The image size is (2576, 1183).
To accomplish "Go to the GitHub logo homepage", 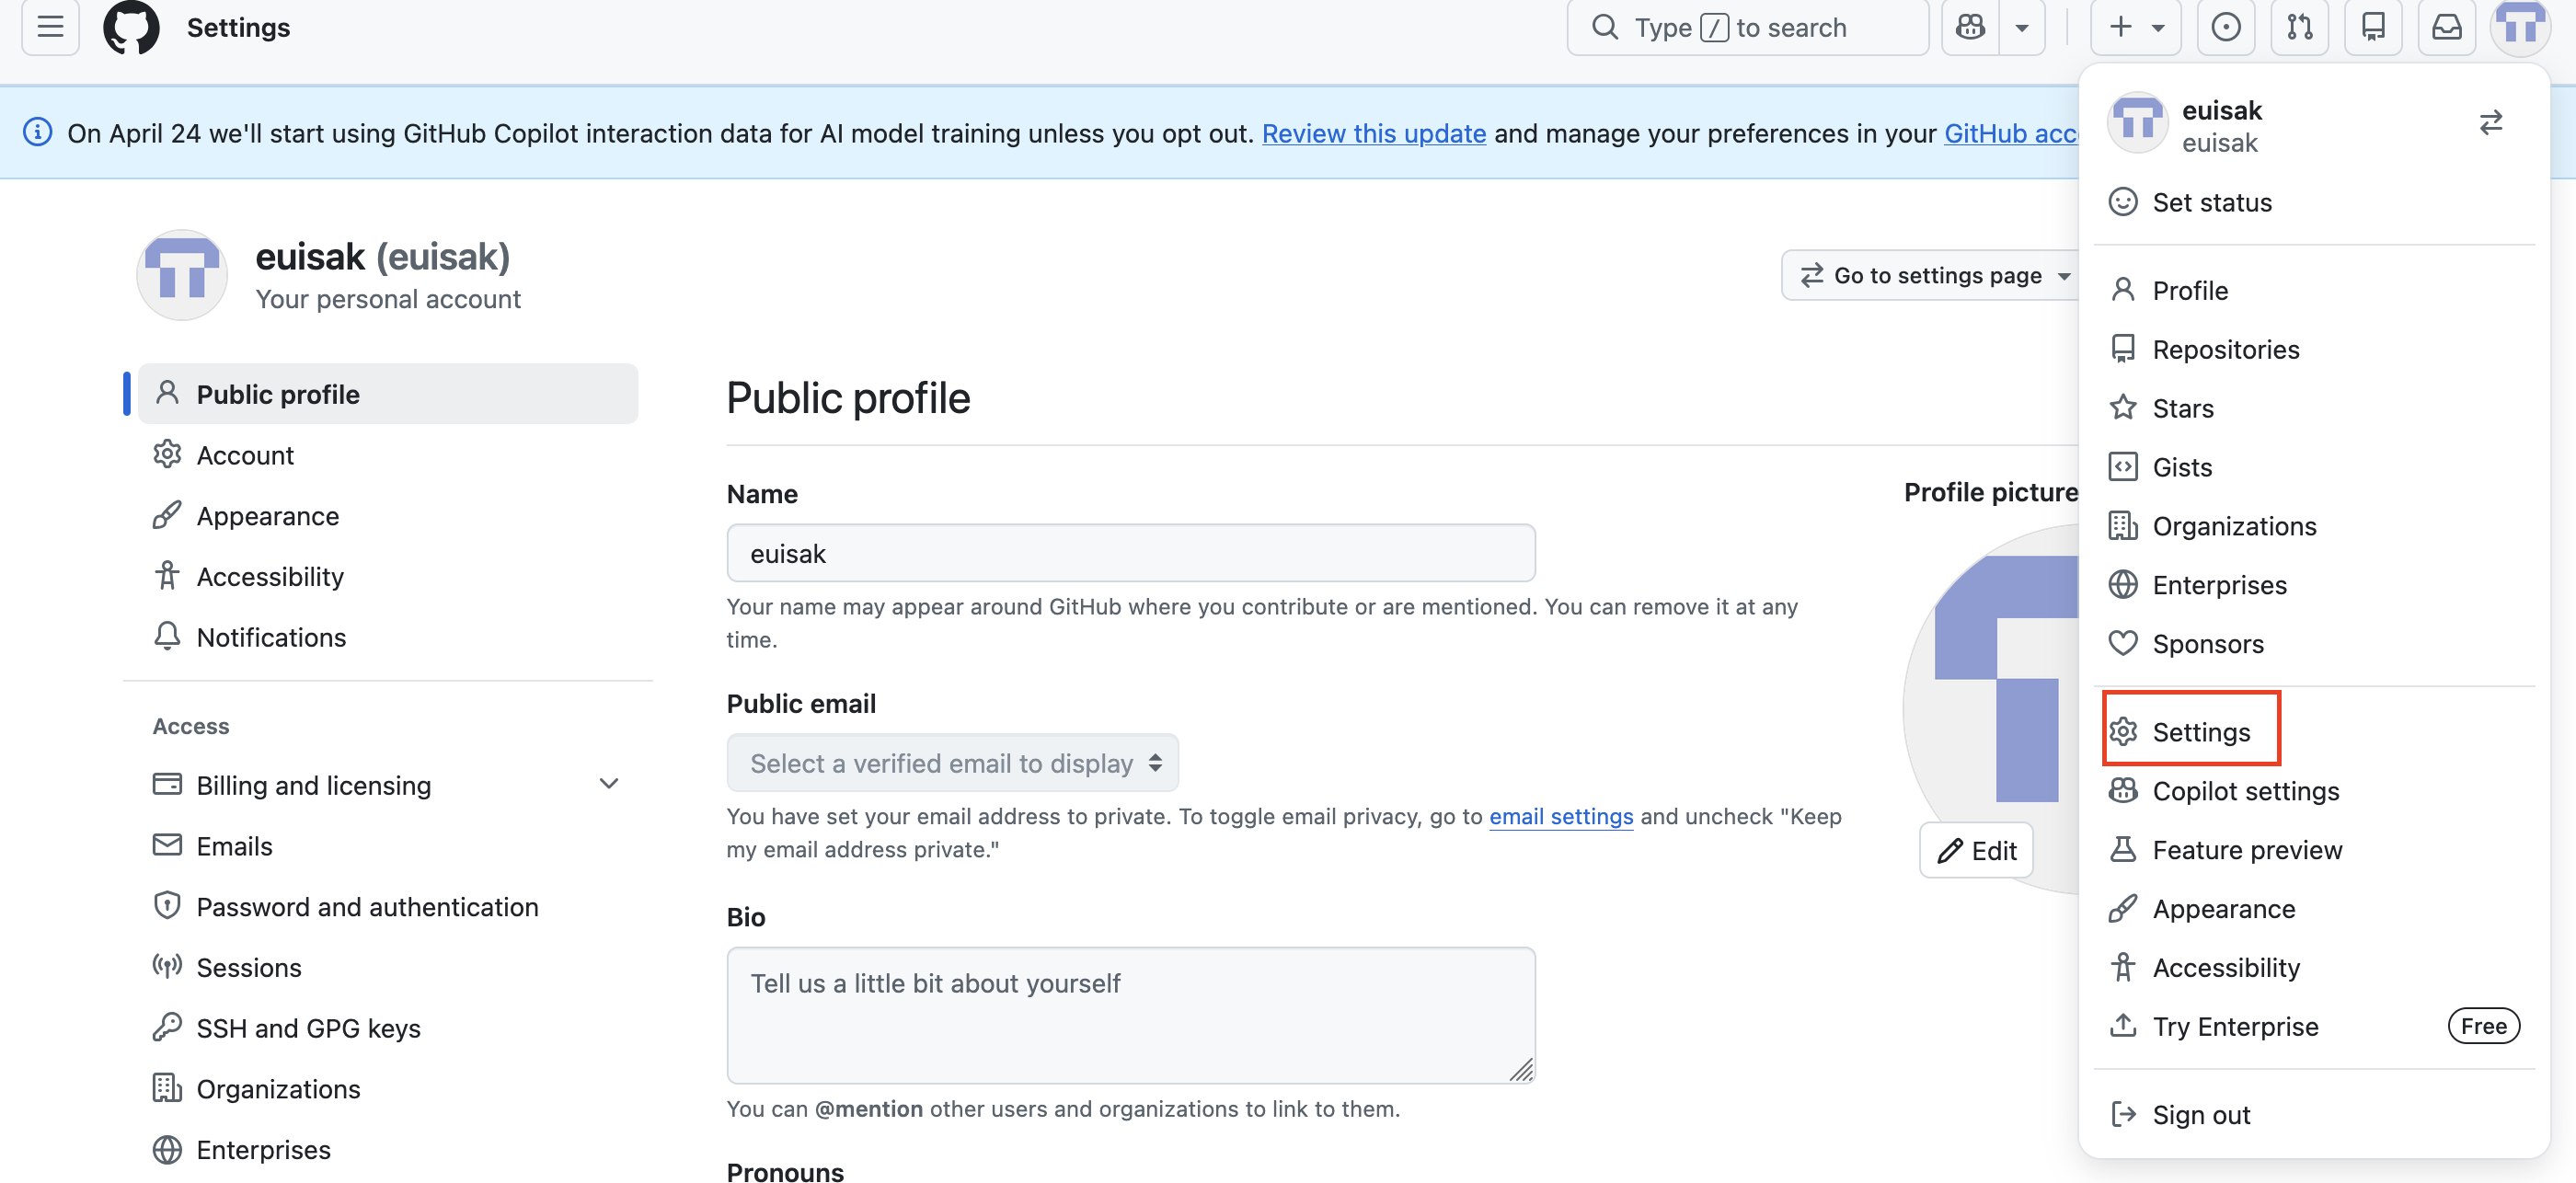I will [x=131, y=27].
